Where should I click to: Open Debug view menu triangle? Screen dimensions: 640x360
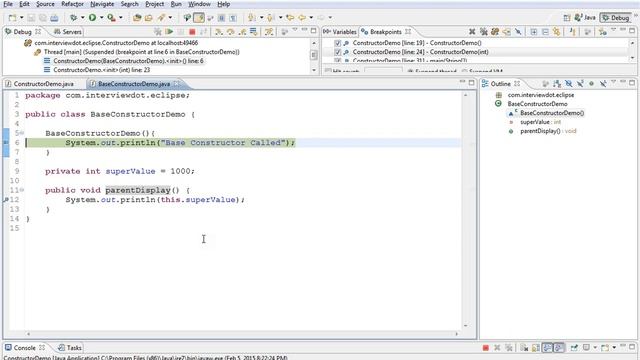[x=295, y=30]
